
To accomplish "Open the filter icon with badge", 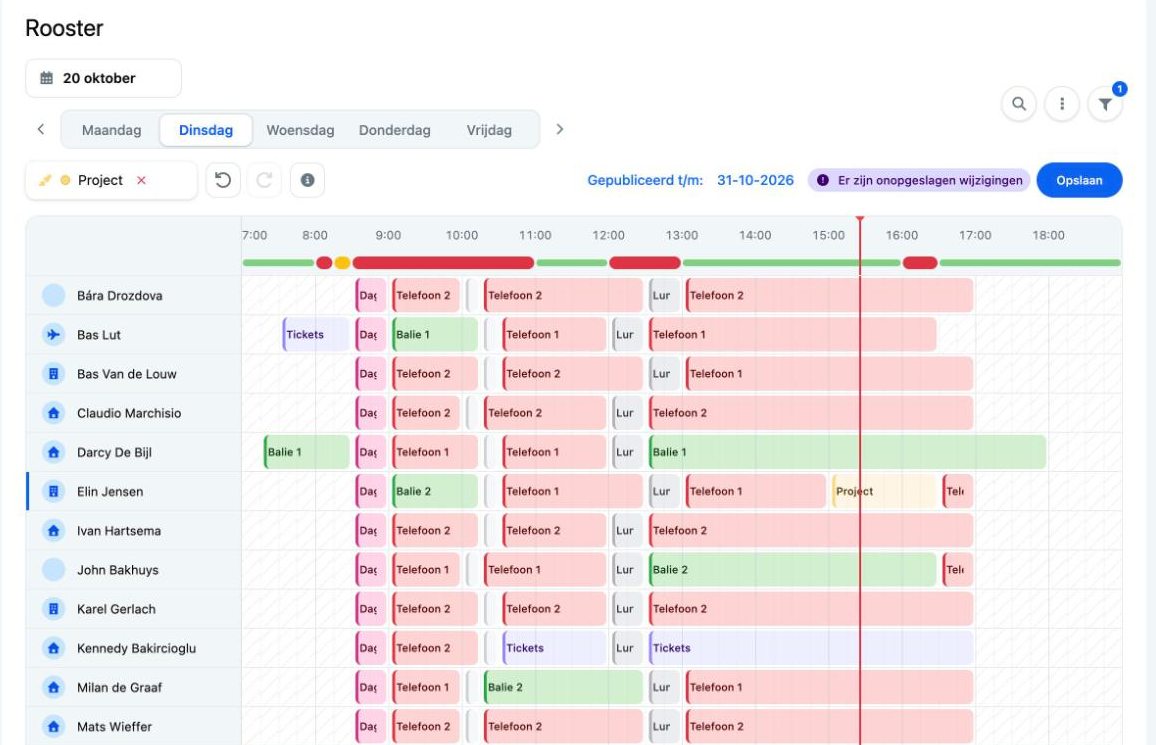I will click(x=1104, y=104).
